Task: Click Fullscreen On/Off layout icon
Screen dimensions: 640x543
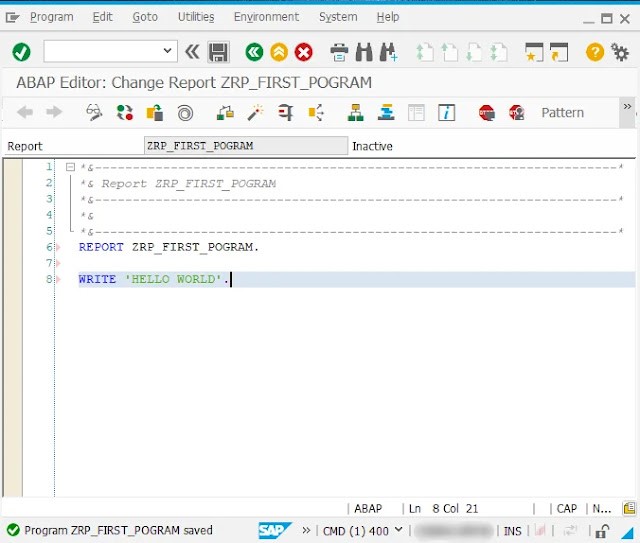Action: (416, 112)
